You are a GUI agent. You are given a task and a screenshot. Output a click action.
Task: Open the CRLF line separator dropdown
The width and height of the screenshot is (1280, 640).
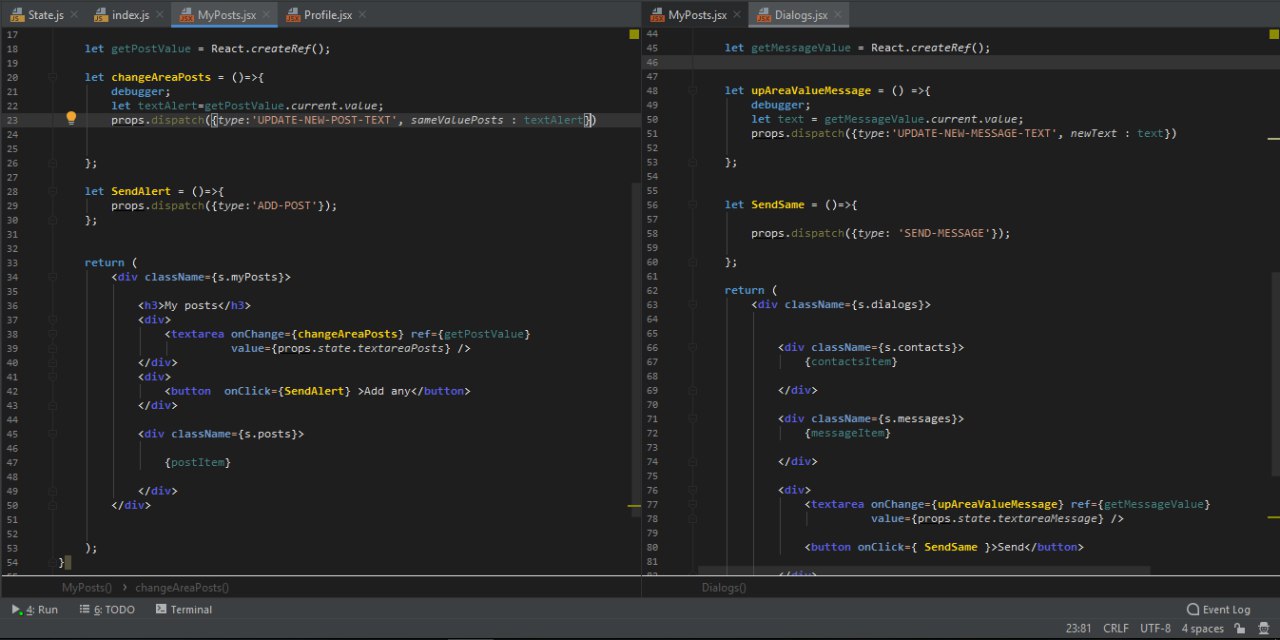[x=1115, y=629]
